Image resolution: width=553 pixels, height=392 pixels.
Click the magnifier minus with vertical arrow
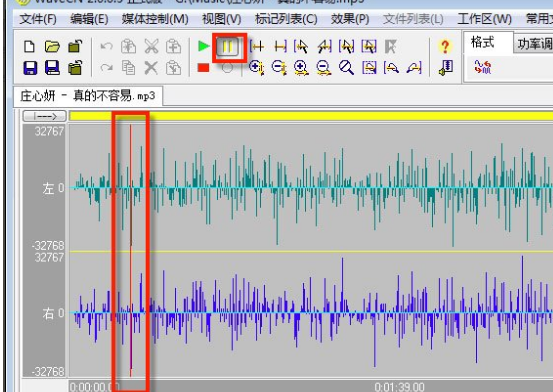(279, 67)
